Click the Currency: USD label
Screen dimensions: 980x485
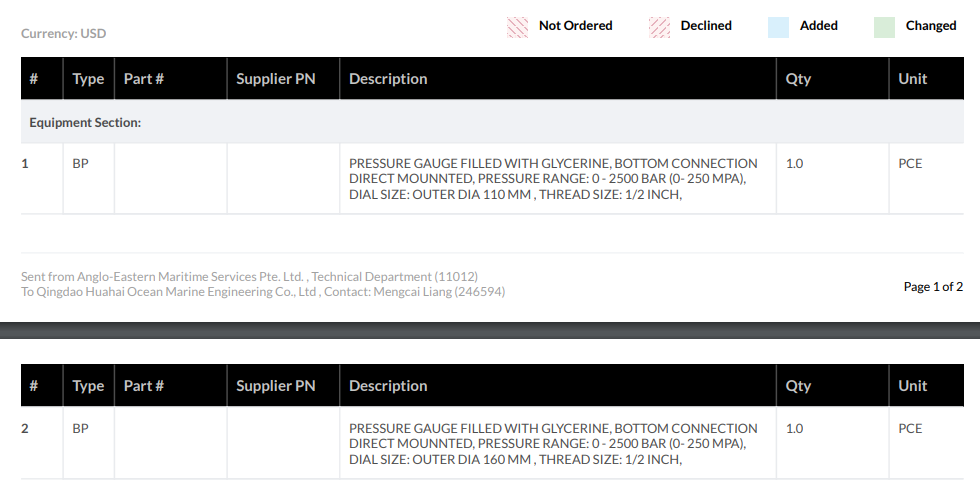(63, 34)
